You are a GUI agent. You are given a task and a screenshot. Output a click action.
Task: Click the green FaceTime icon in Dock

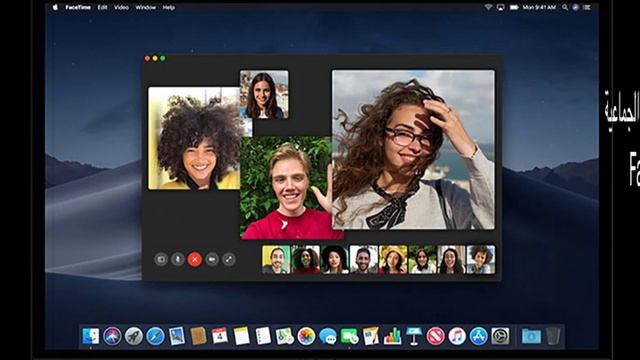349,336
